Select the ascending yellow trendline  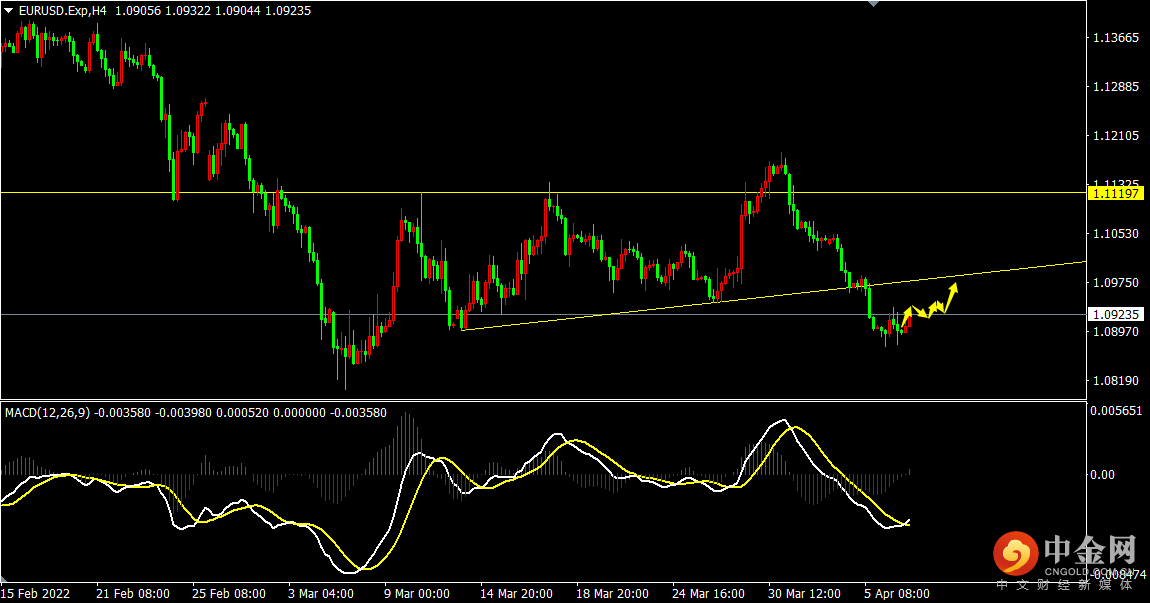pyautogui.click(x=774, y=296)
